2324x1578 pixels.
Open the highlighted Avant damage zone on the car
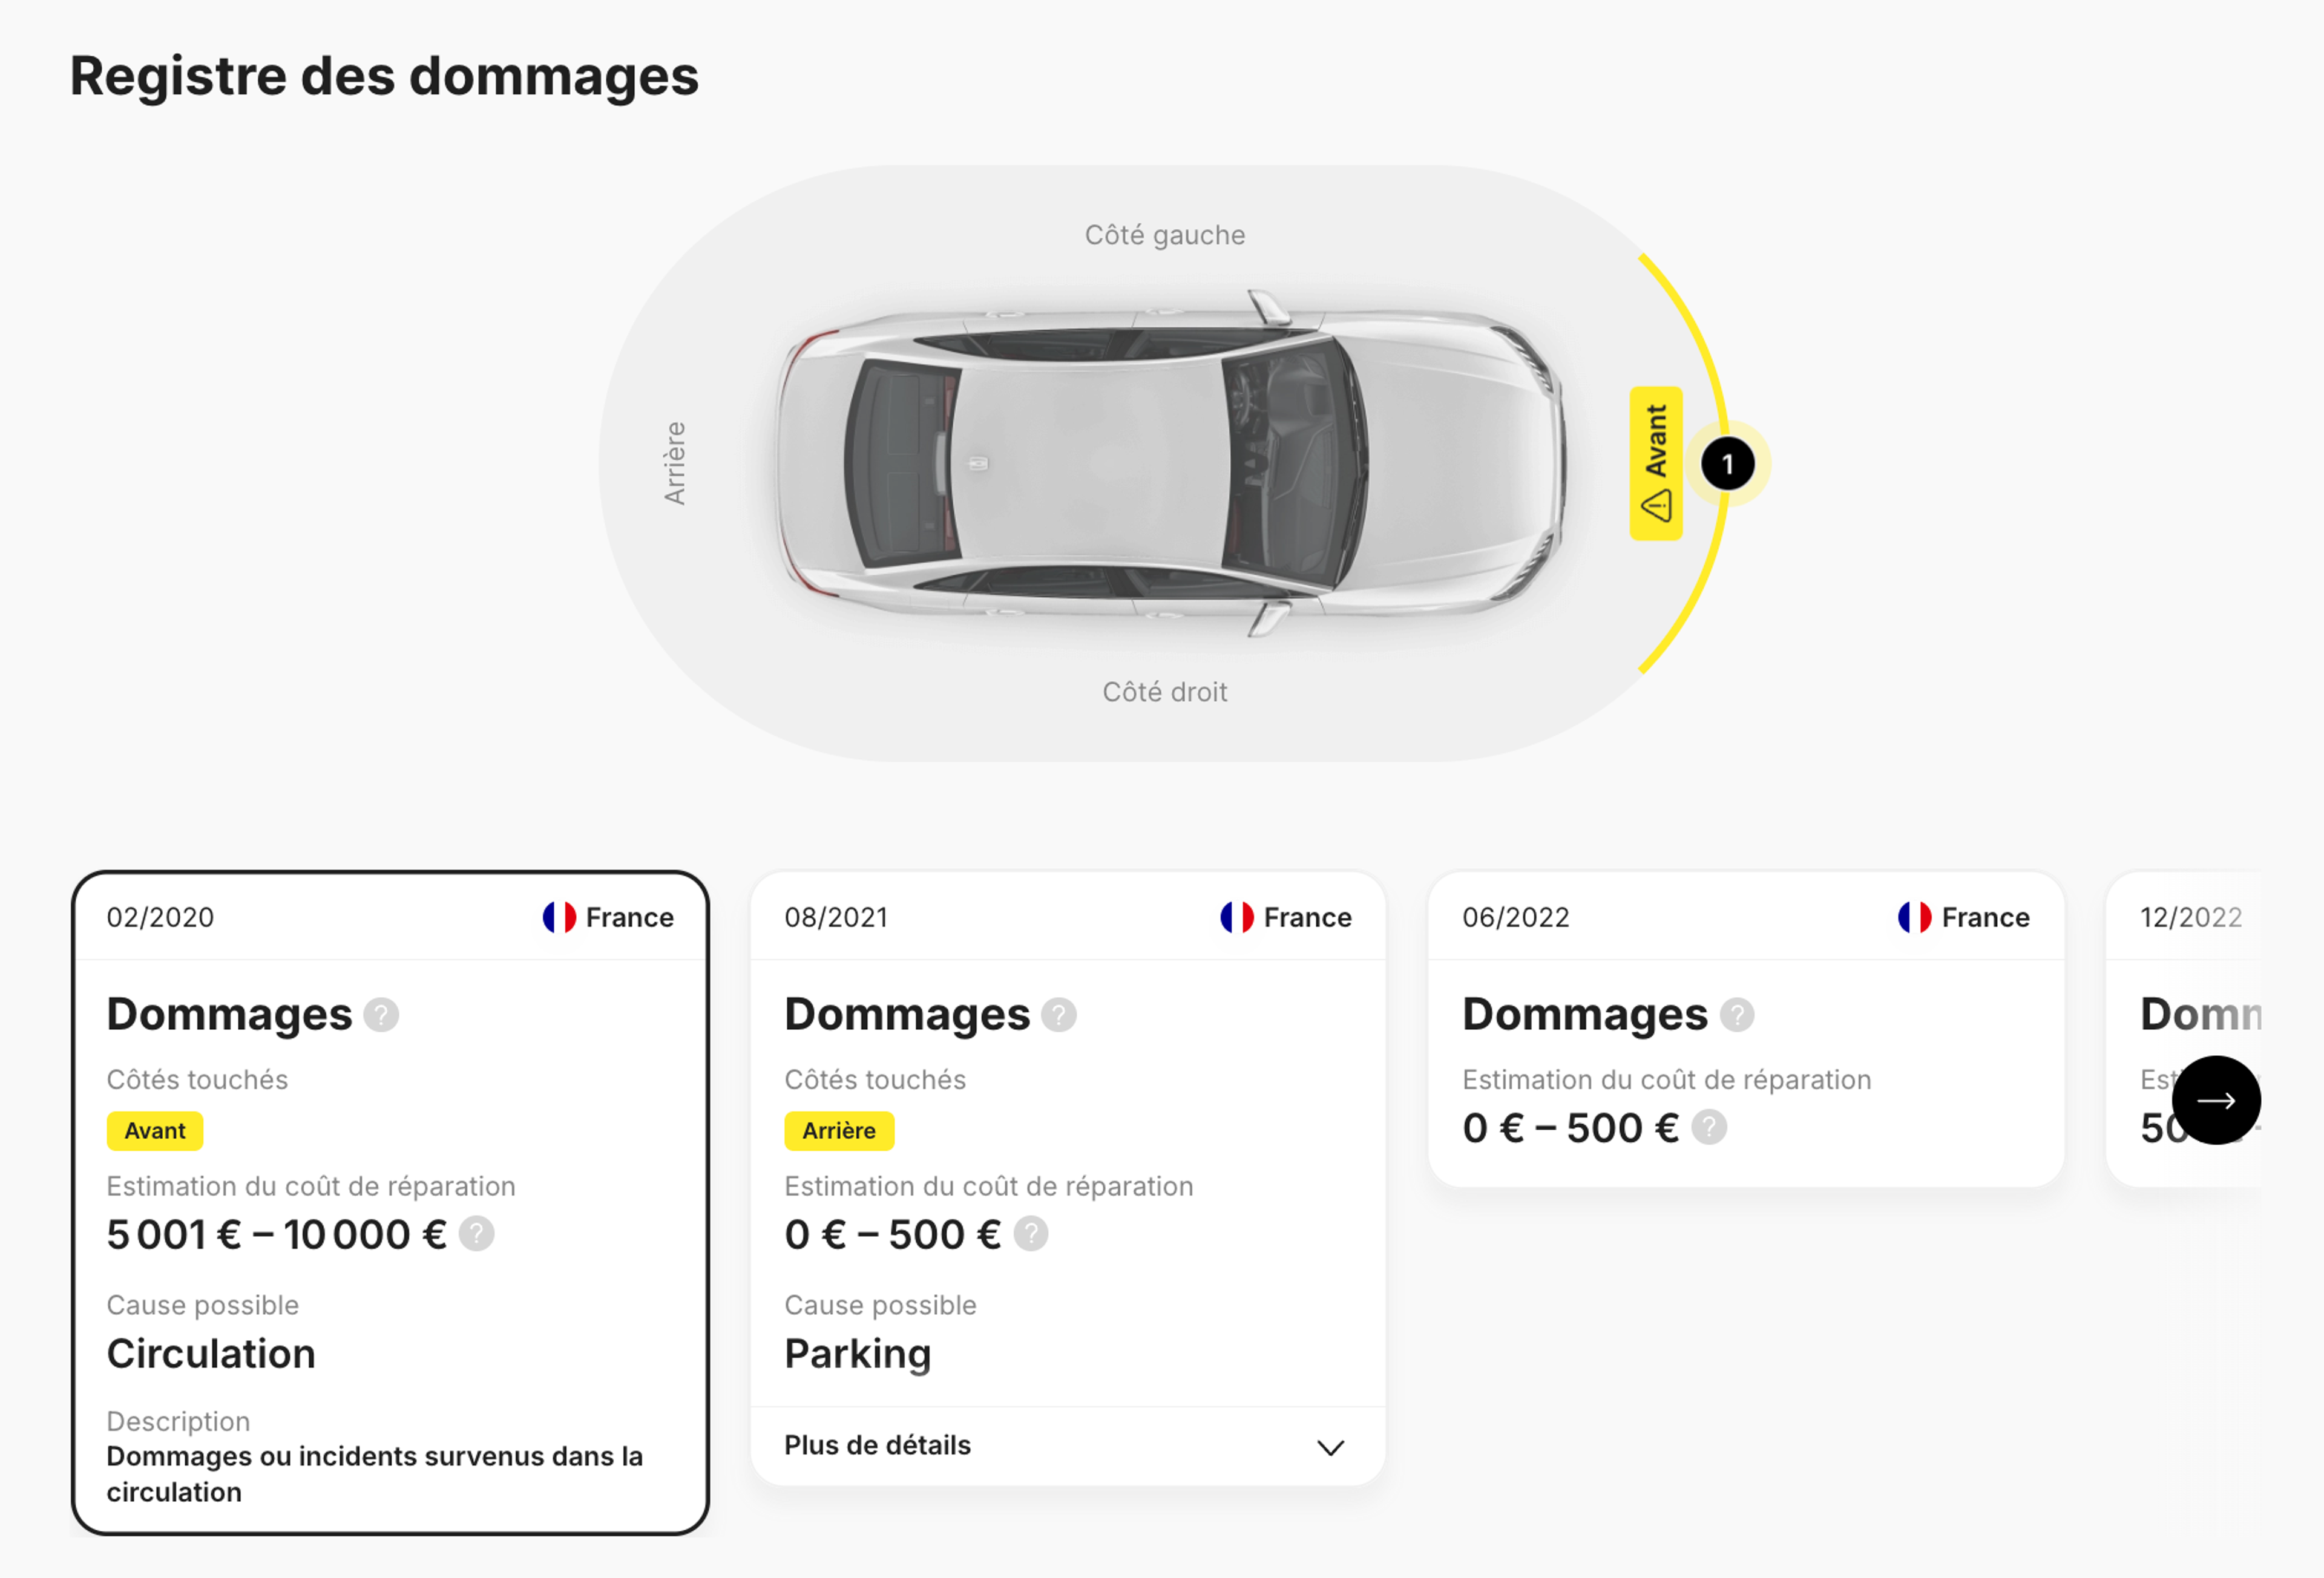[x=1656, y=460]
